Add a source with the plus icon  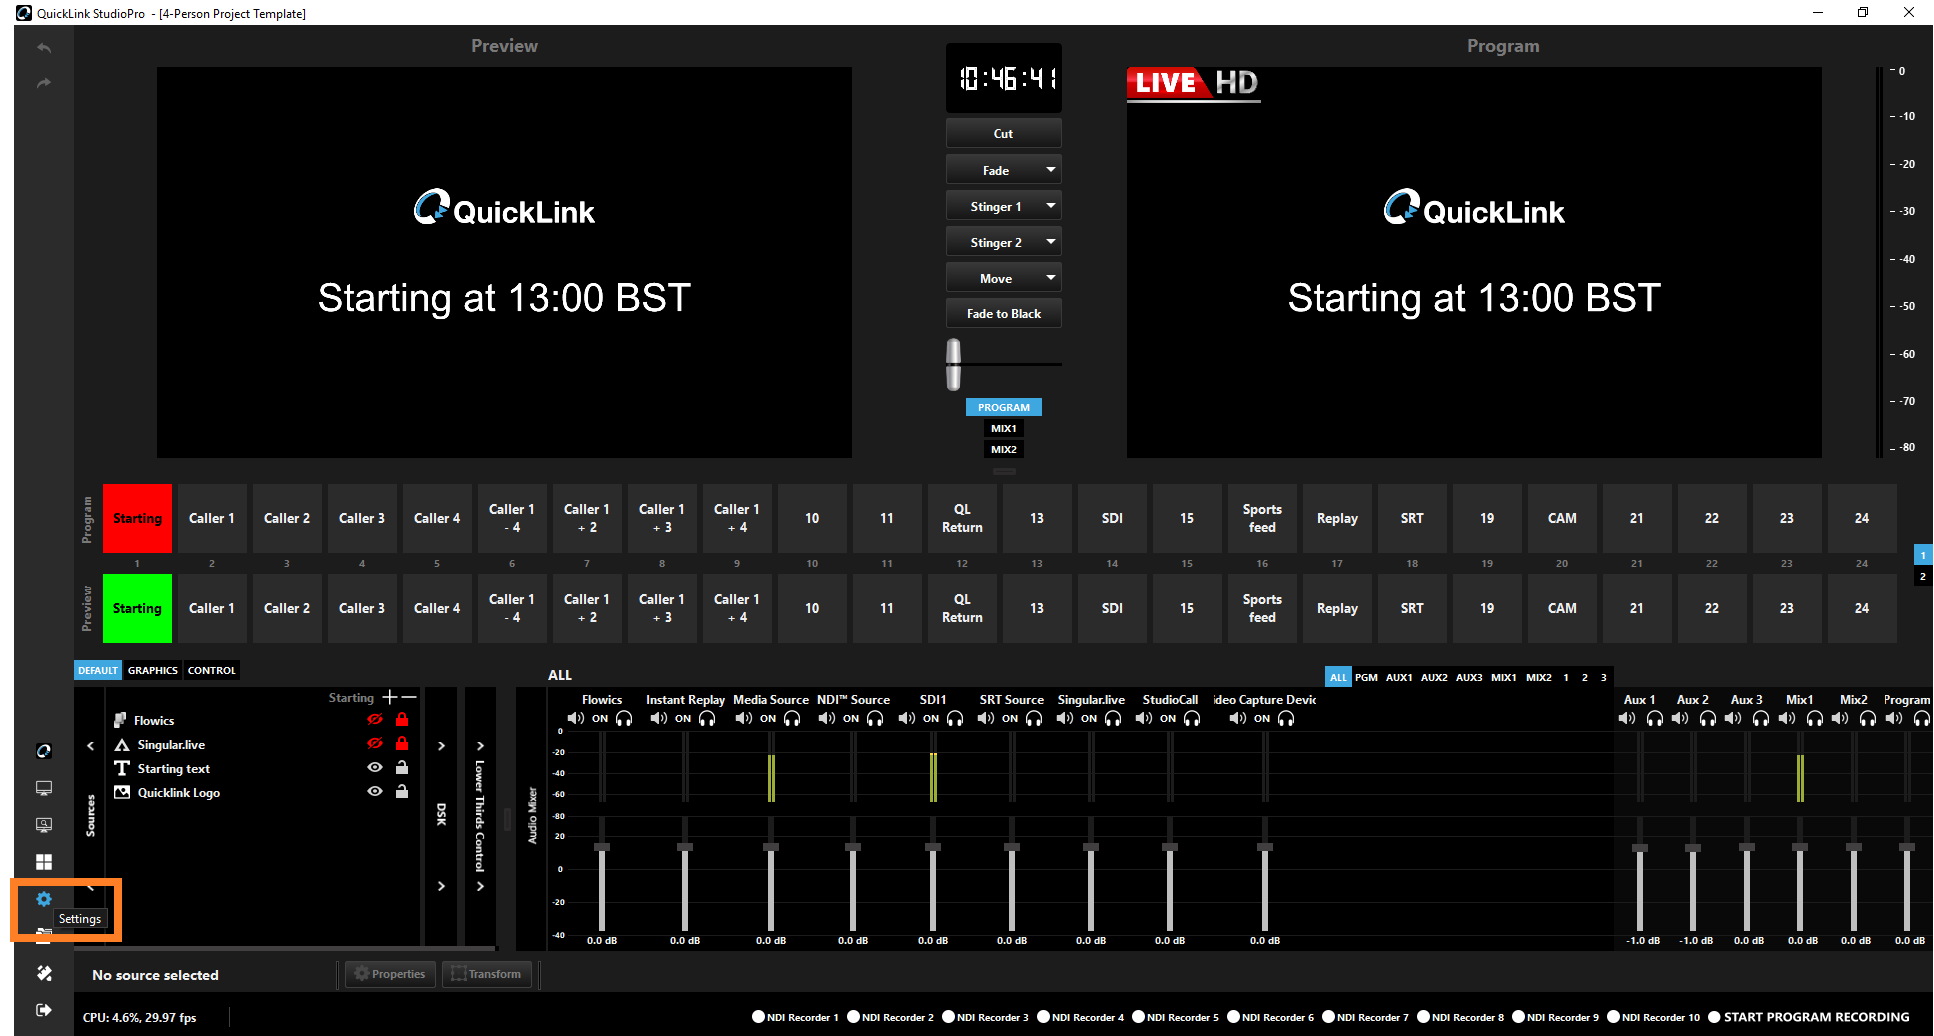click(x=390, y=697)
